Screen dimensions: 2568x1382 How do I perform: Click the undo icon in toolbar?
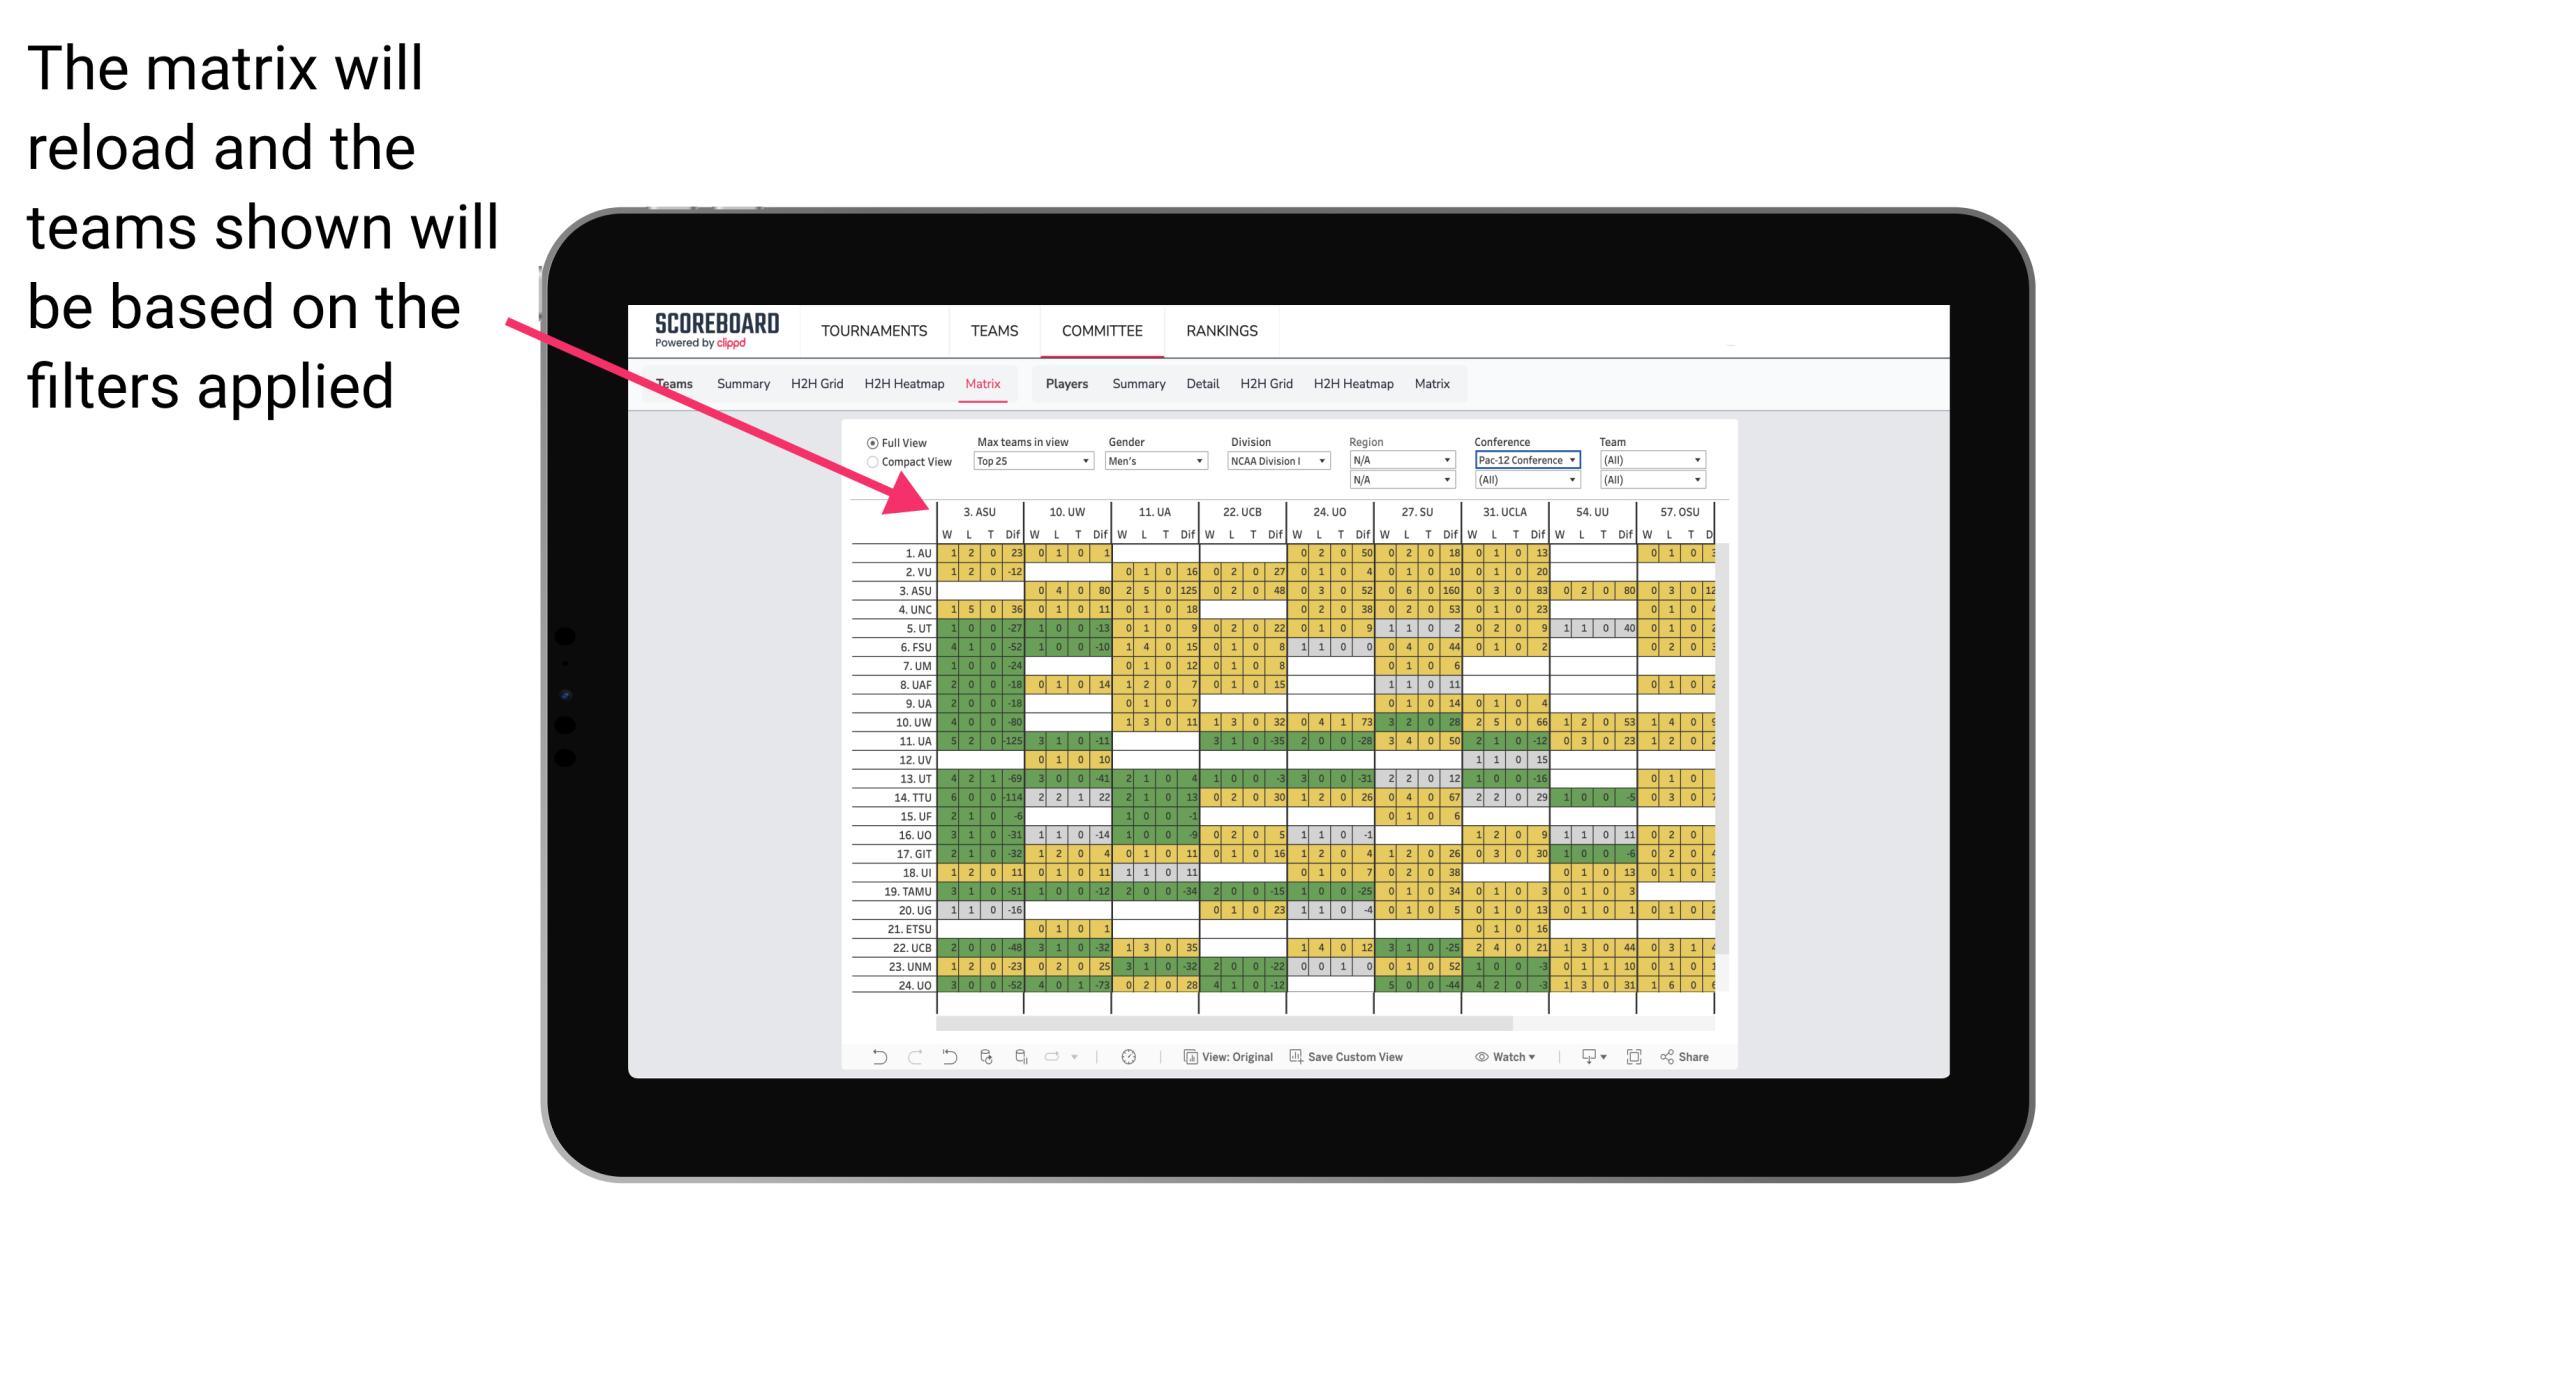pyautogui.click(x=876, y=1059)
